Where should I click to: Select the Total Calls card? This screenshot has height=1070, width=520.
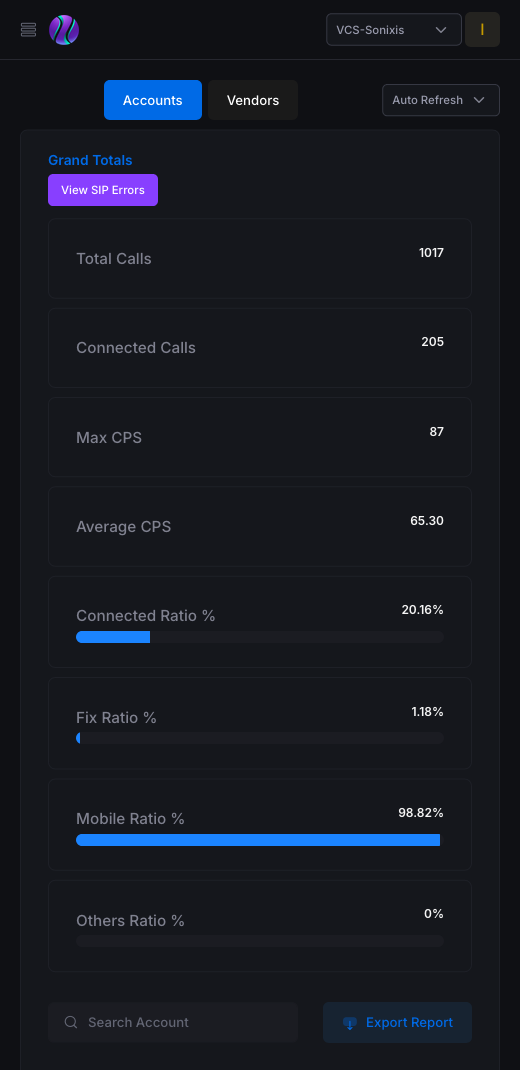(x=260, y=259)
